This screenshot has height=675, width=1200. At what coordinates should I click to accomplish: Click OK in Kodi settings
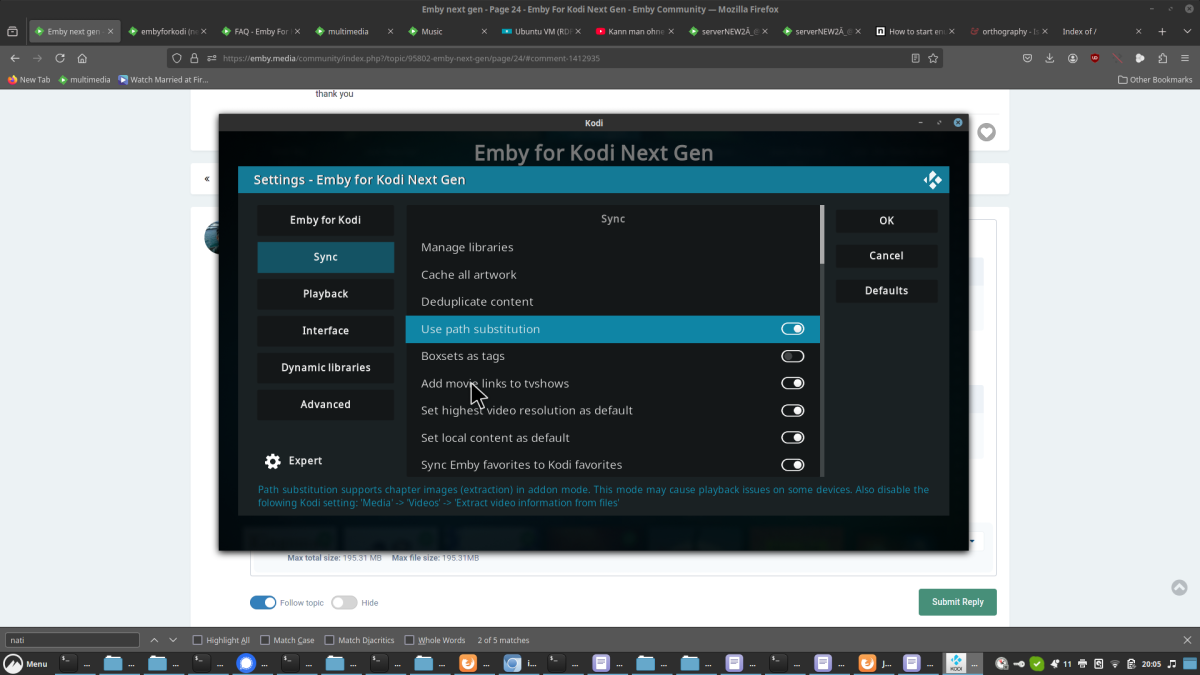point(887,221)
